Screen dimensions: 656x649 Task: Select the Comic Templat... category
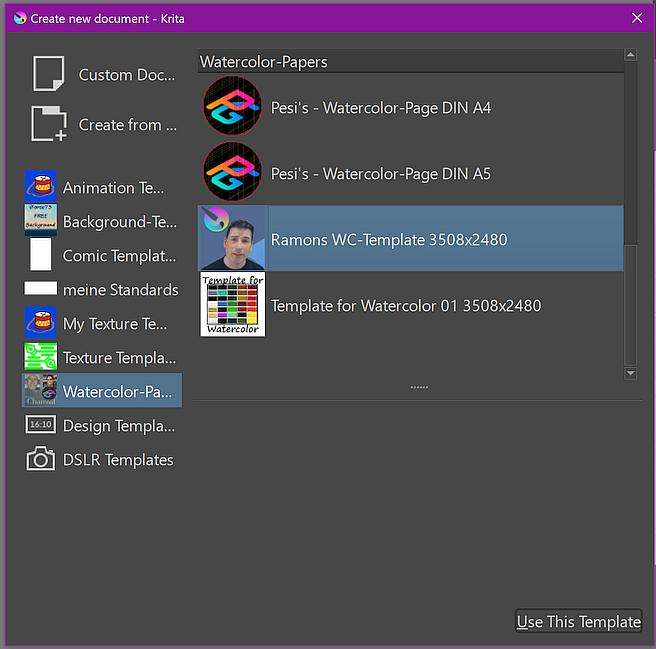click(x=120, y=256)
